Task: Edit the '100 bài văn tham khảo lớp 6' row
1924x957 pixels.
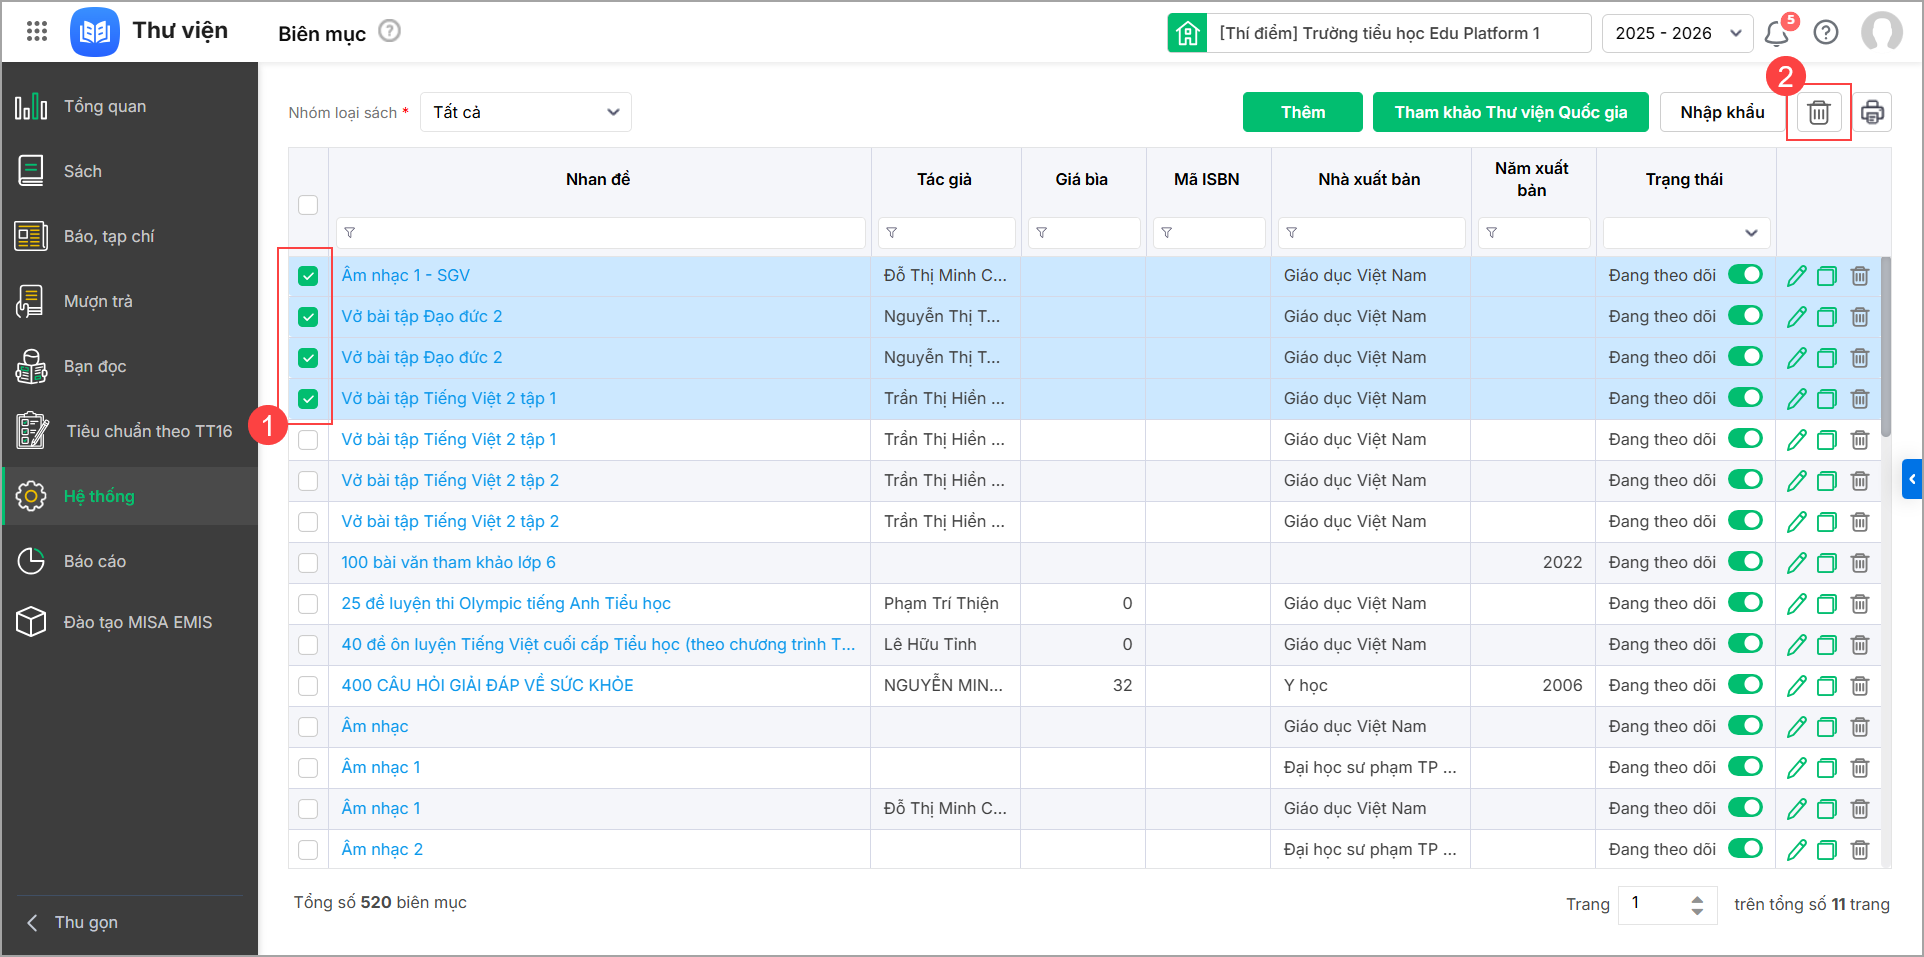Action: [1796, 563]
